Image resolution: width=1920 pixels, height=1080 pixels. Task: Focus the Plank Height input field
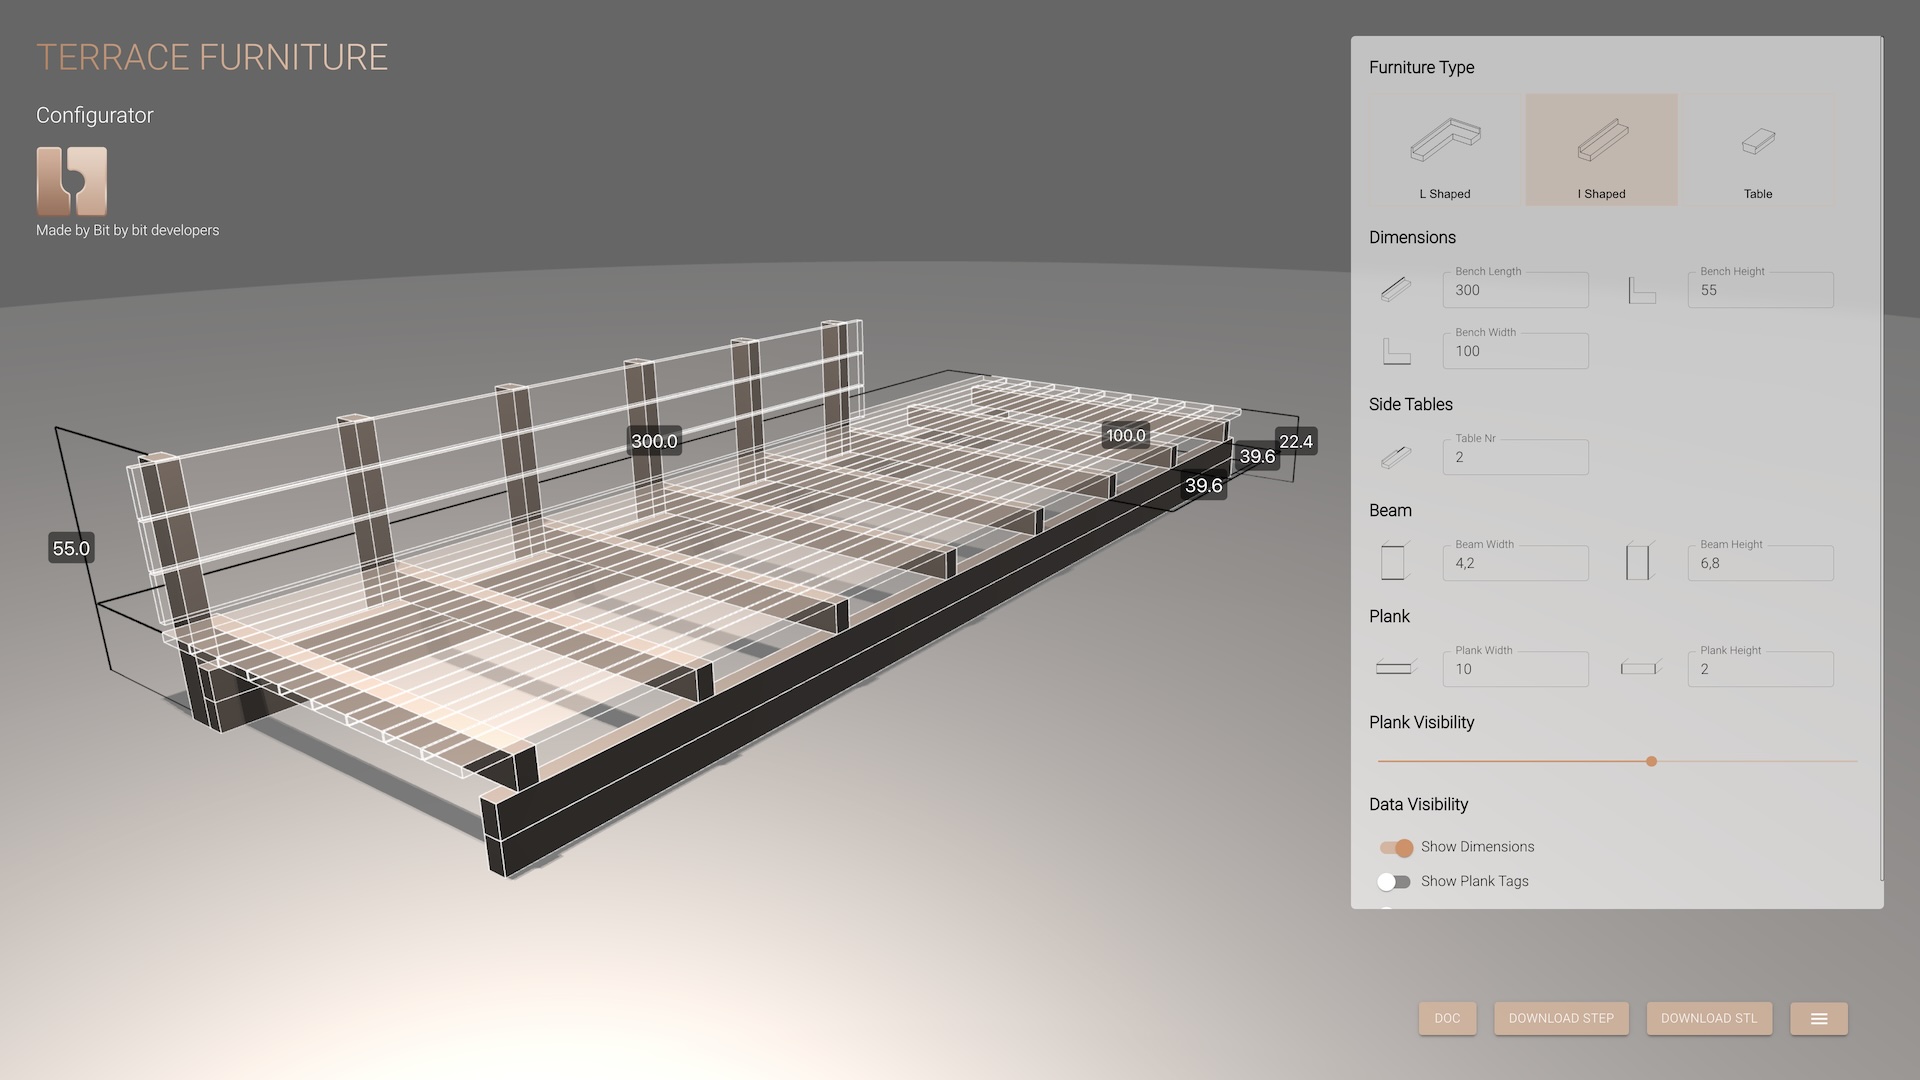point(1760,669)
